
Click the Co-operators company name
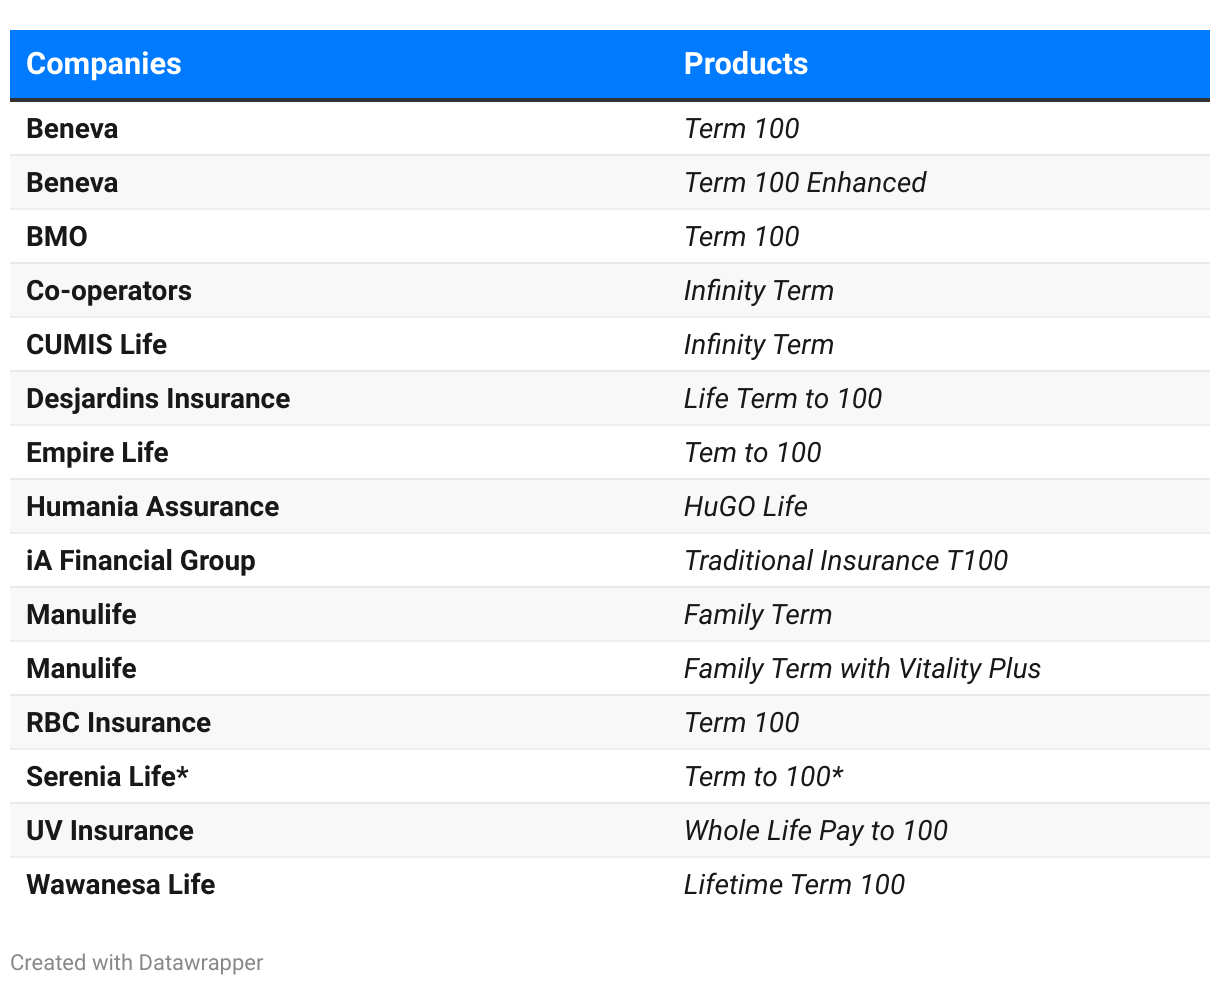coord(109,291)
